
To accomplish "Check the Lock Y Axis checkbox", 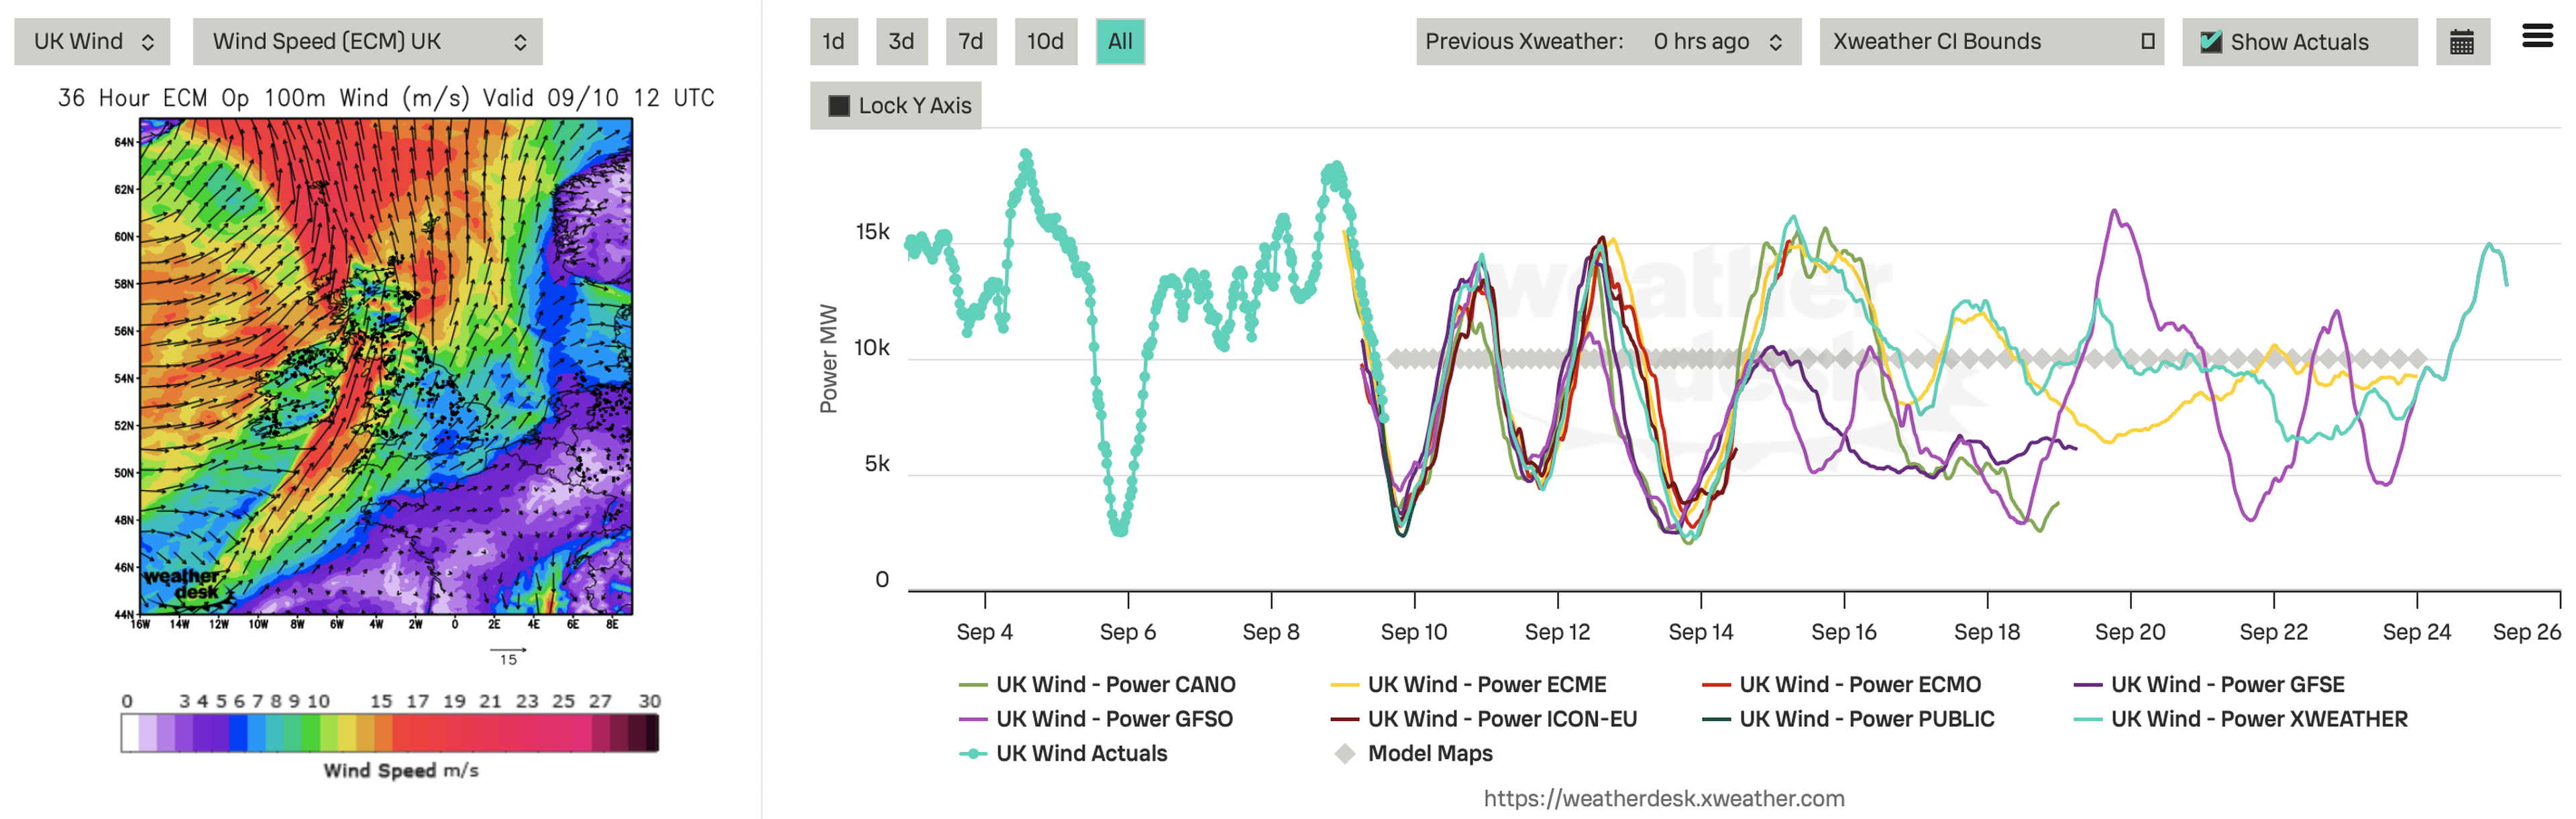I will coord(839,105).
